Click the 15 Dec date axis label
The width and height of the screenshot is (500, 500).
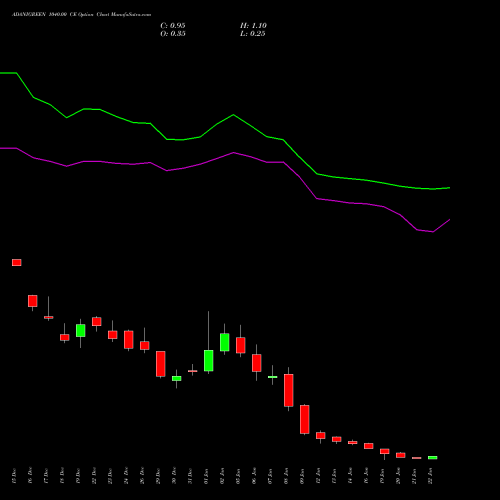[14, 476]
